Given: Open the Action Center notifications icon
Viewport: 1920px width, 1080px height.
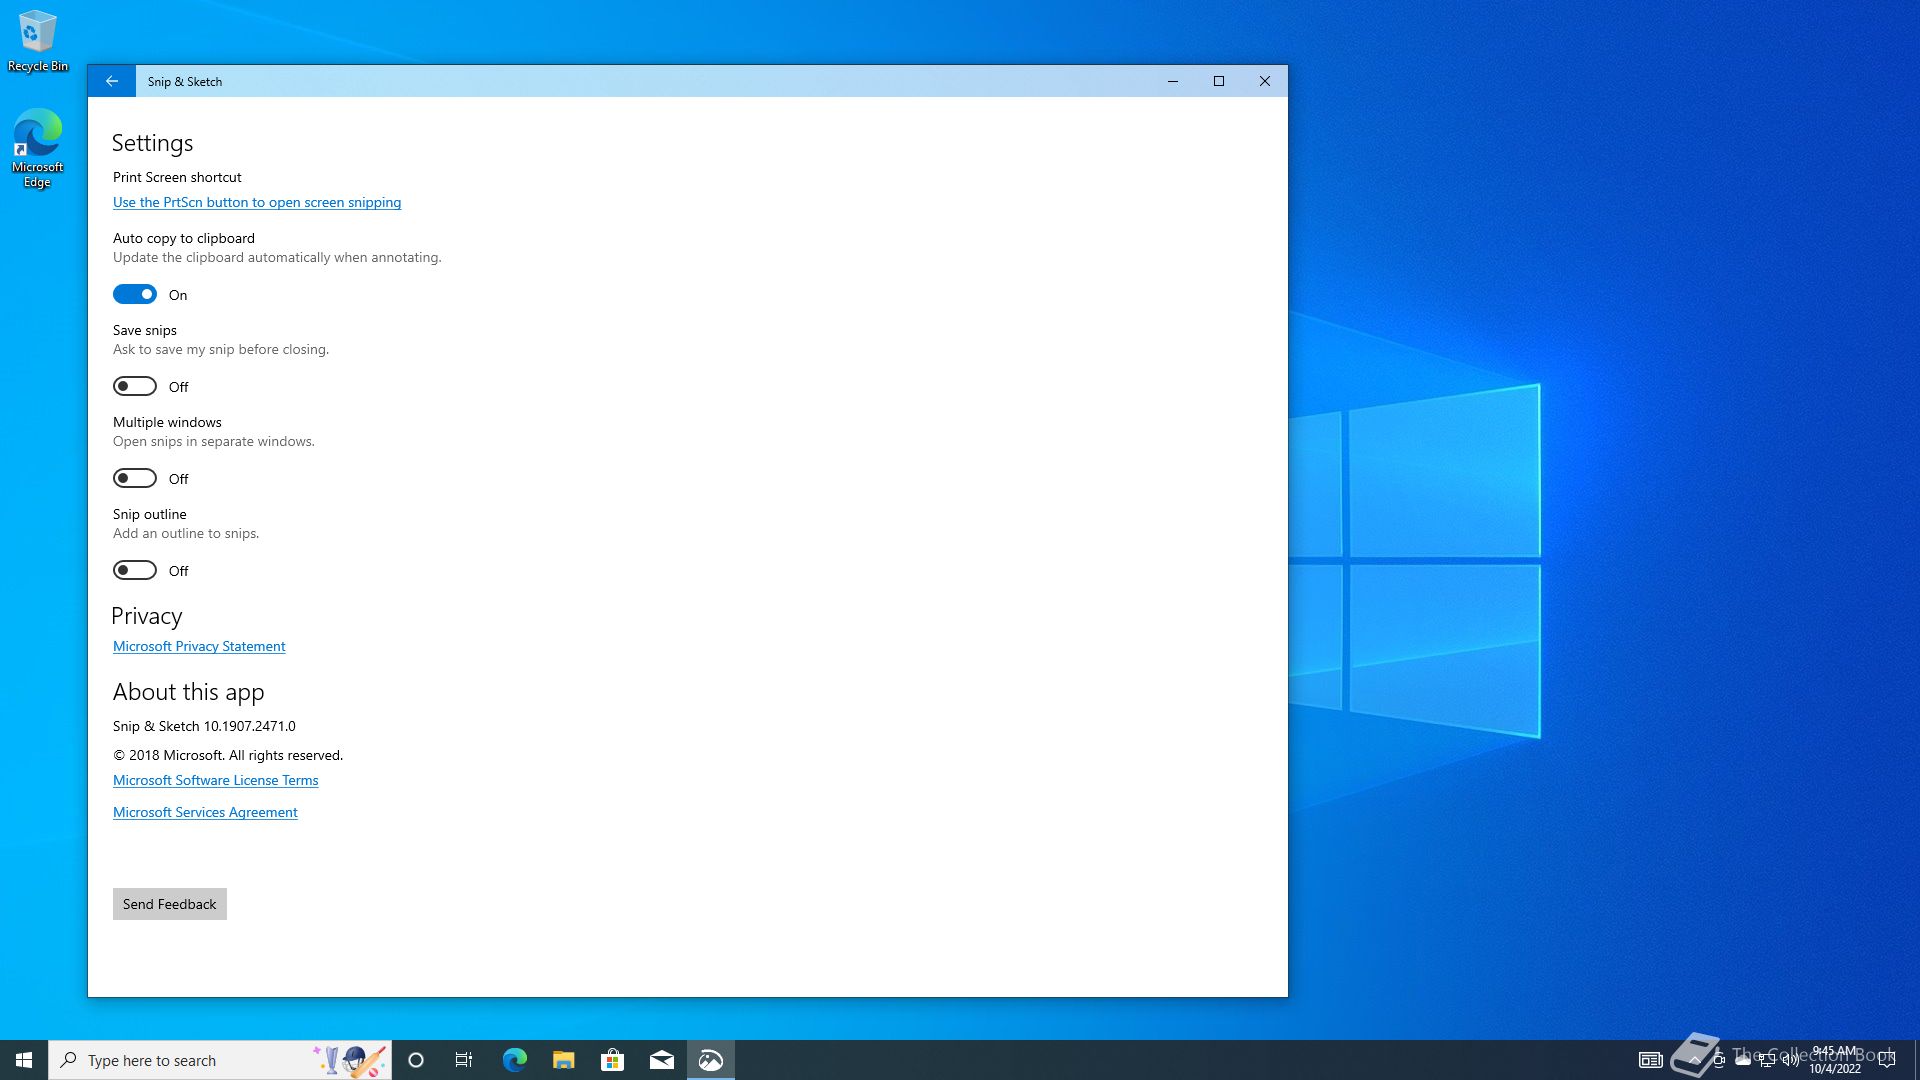Looking at the screenshot, I should pyautogui.click(x=1887, y=1060).
